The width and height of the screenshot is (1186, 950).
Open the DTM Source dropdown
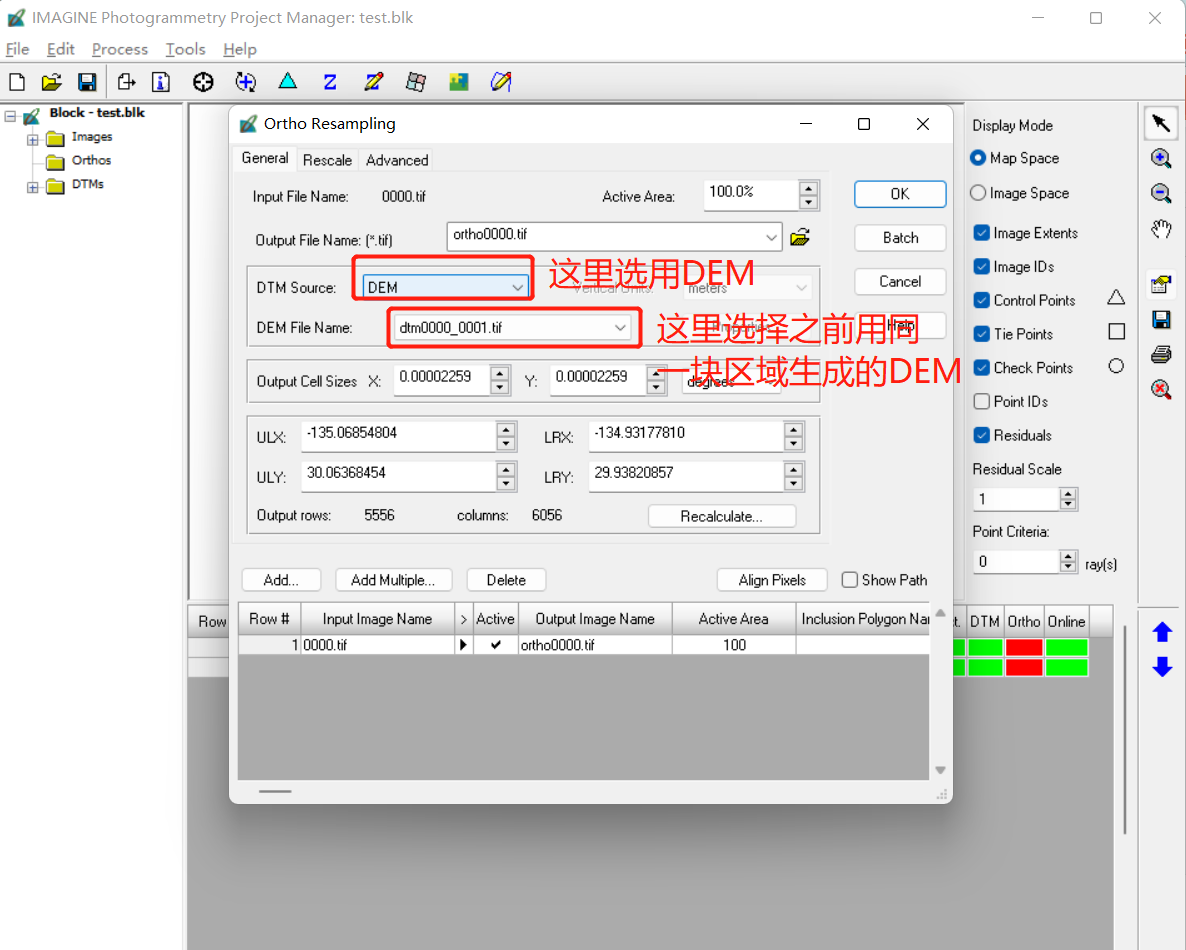point(445,287)
